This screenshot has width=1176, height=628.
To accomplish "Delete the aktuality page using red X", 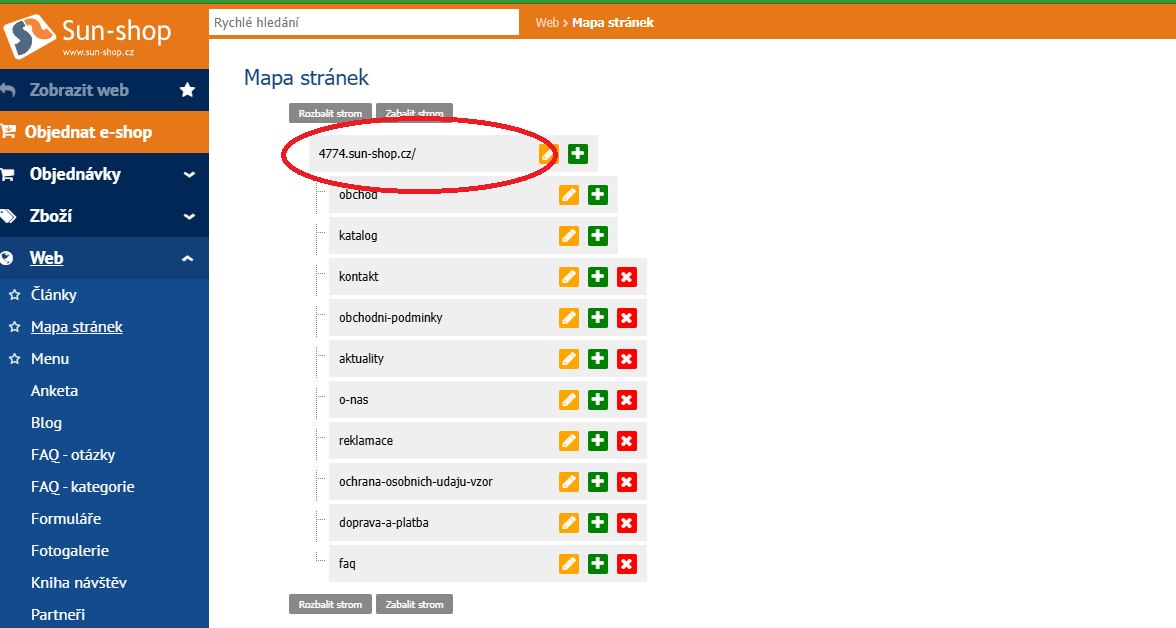I will click(627, 359).
